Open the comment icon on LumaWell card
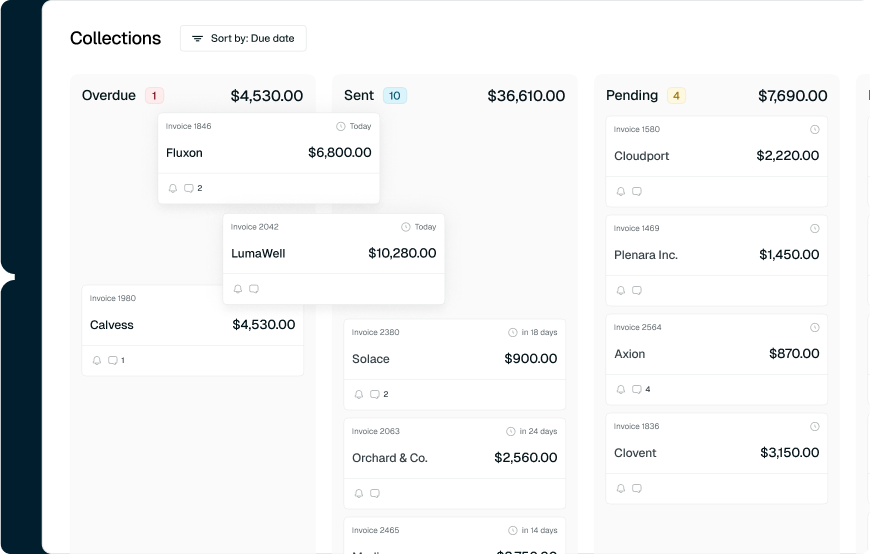Image resolution: width=882 pixels, height=554 pixels. 254,289
